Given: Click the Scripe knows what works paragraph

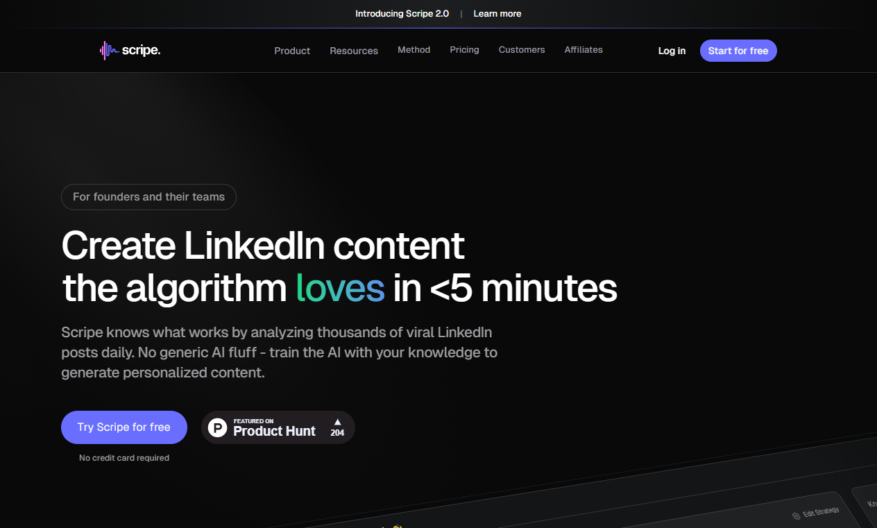Looking at the screenshot, I should (279, 352).
